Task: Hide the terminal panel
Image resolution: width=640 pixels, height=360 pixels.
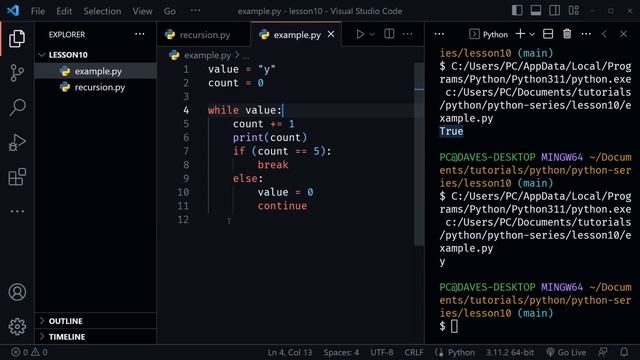Action: click(623, 34)
